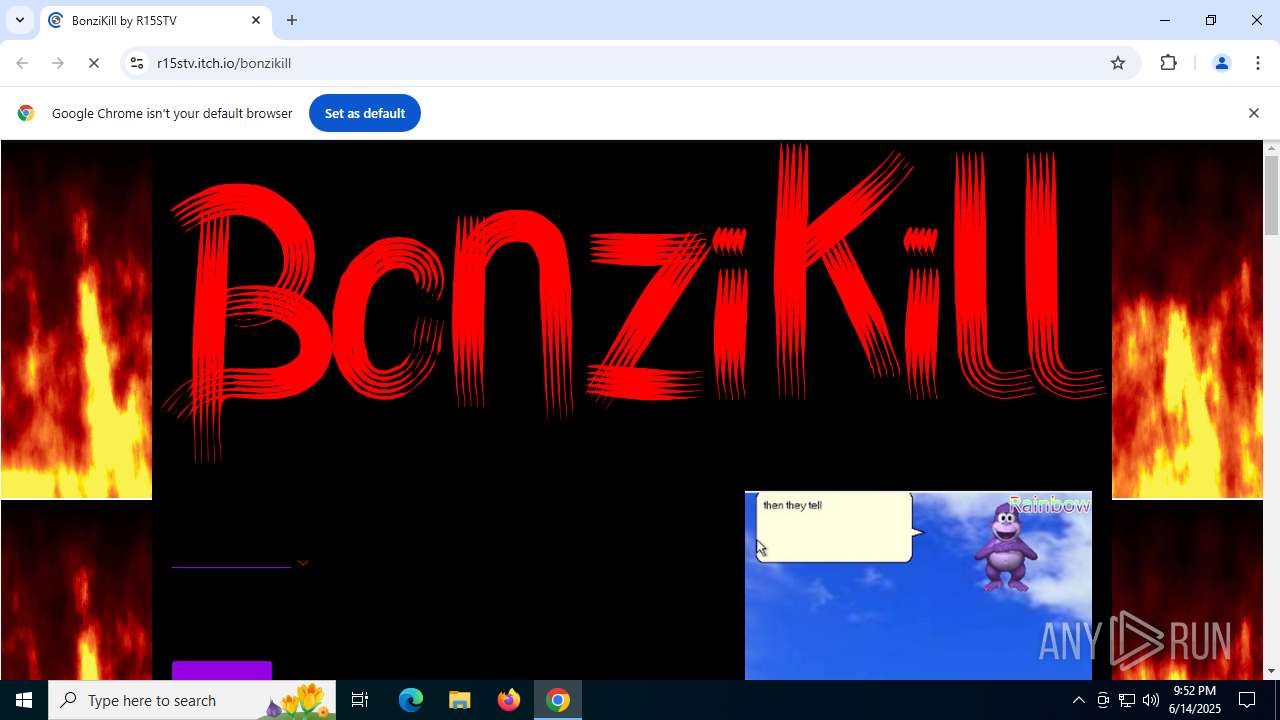1280x720 pixels.
Task: Open the volume speaker tray icon
Action: (x=1151, y=700)
